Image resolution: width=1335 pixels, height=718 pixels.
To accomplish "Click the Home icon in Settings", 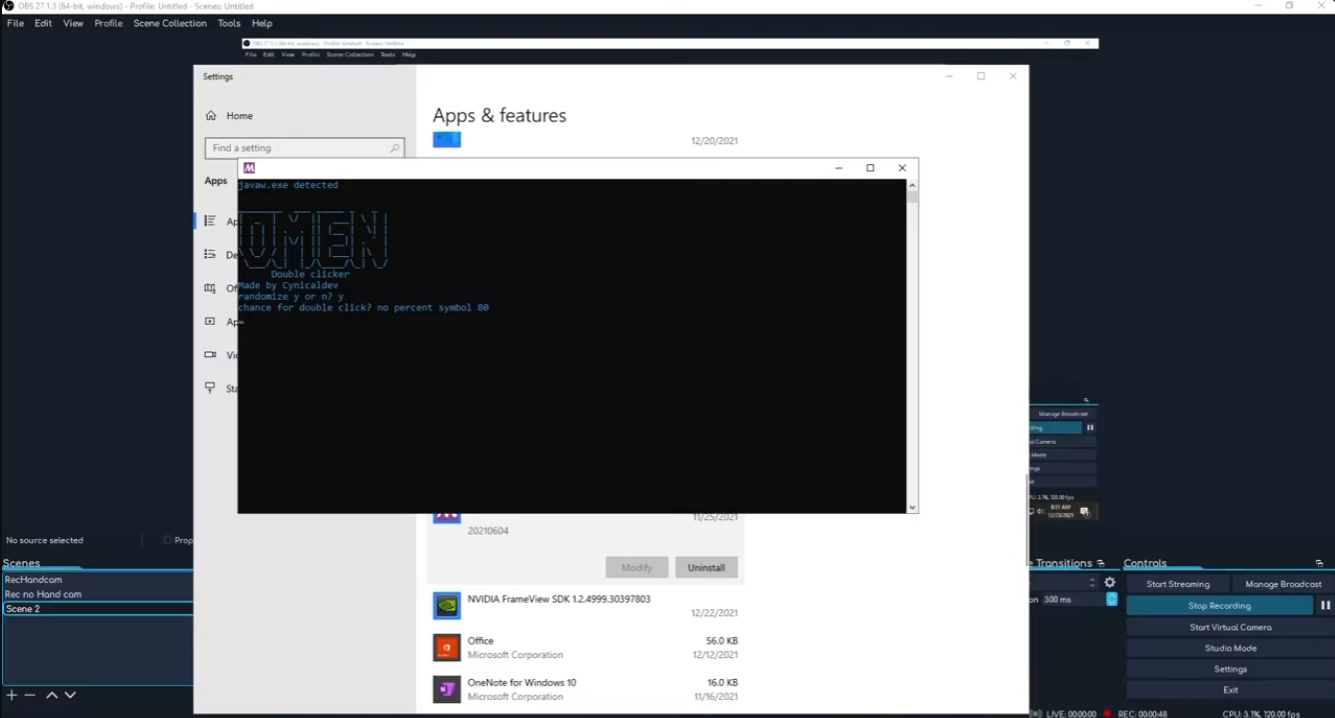I will coord(211,116).
